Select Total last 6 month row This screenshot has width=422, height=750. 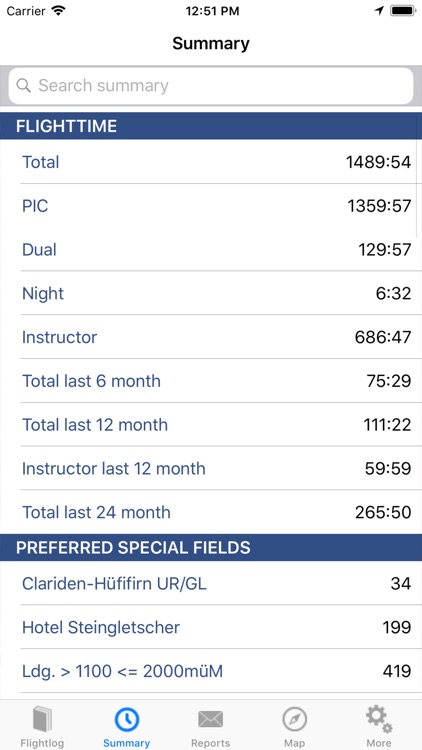[211, 381]
